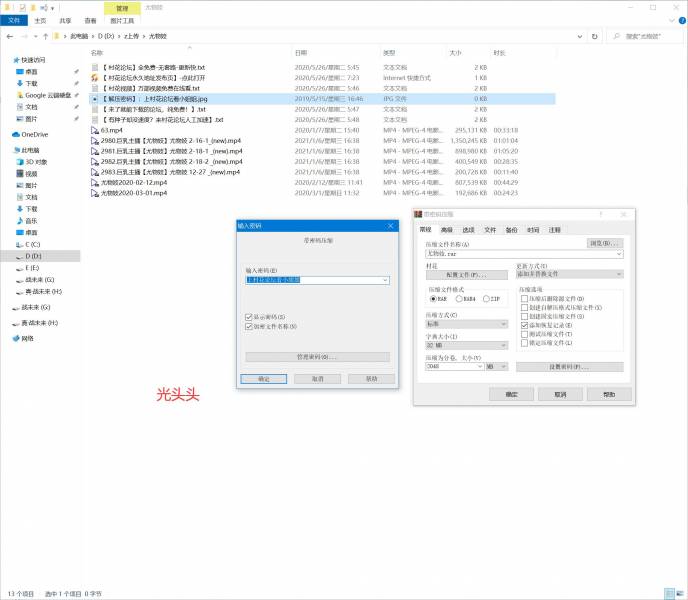
Task: Open the 更新方式 dropdown
Action: pyautogui.click(x=570, y=274)
